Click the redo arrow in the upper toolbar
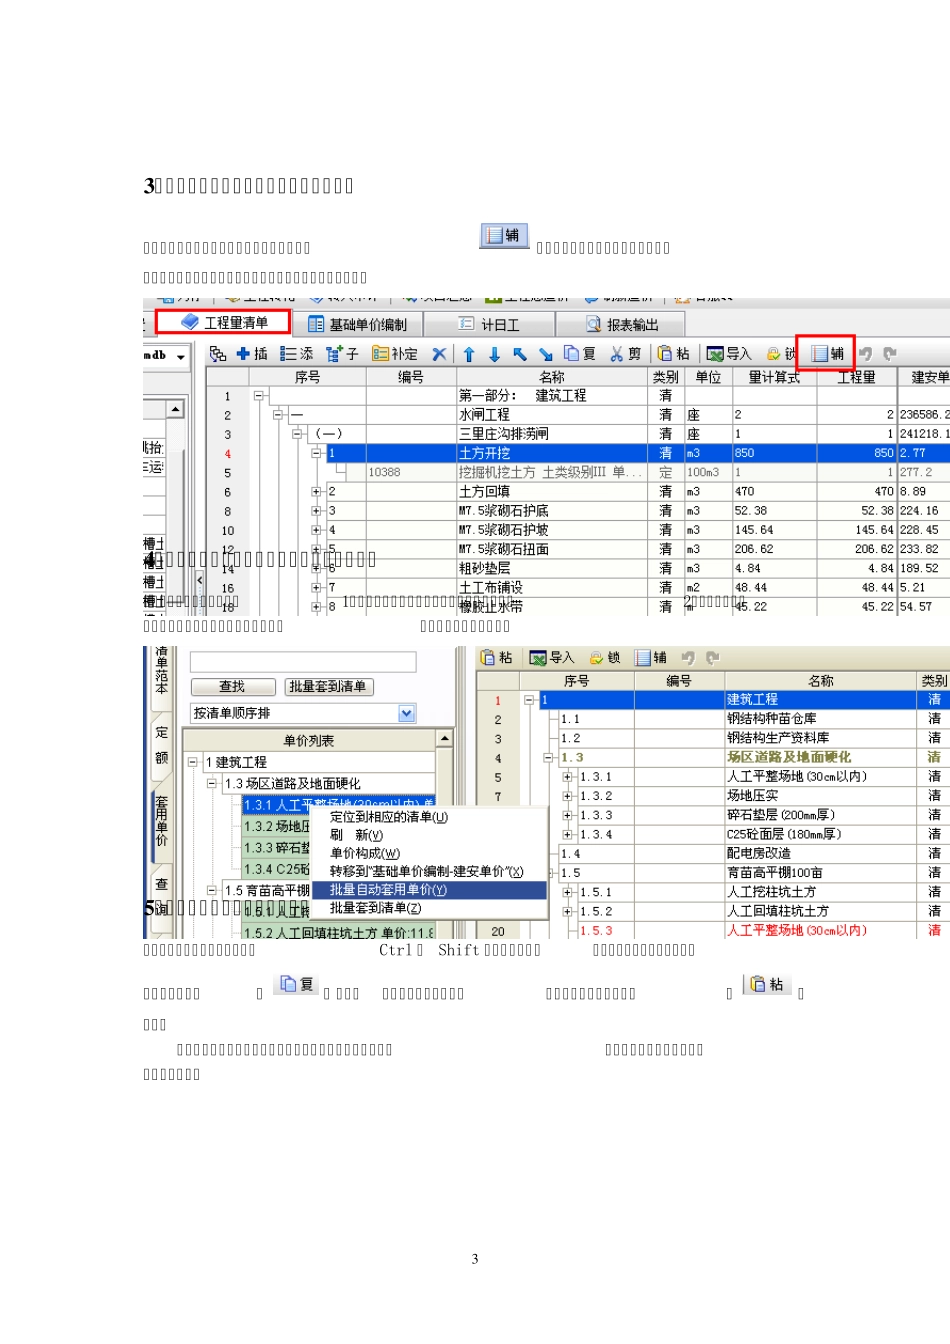This screenshot has height=1344, width=950. tap(890, 354)
